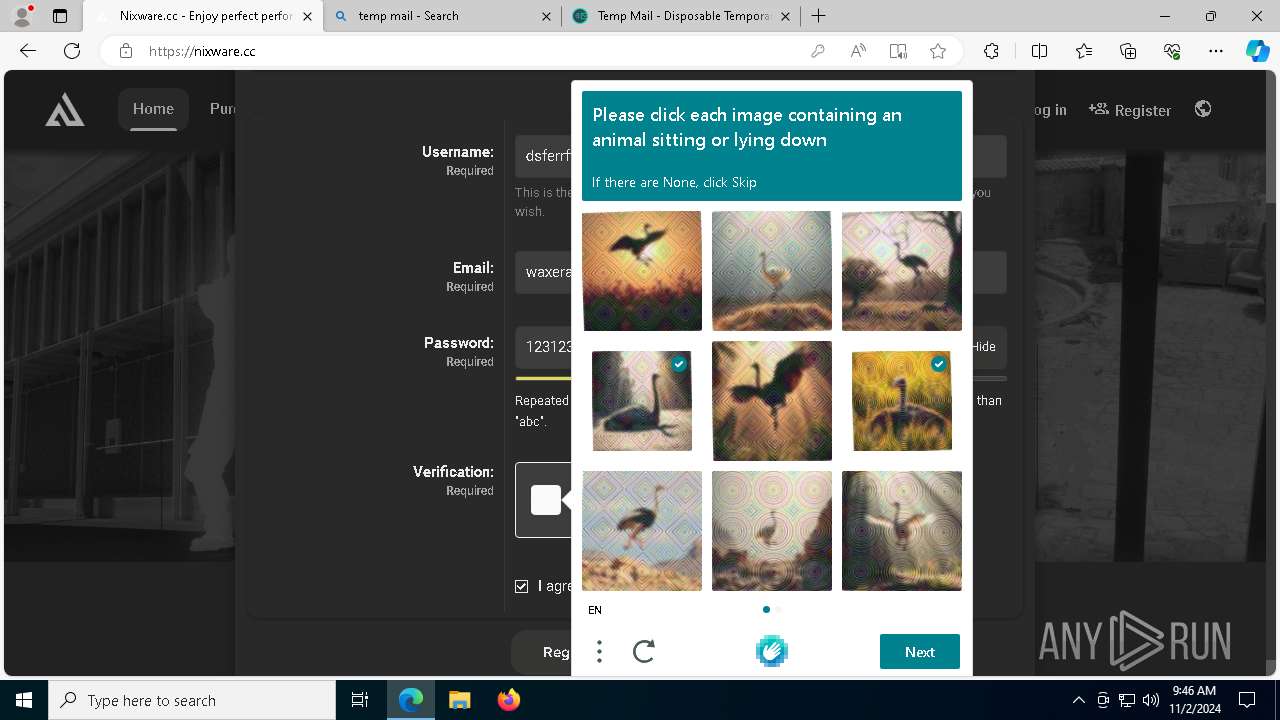Image resolution: width=1280 pixels, height=720 pixels.
Task: View site information lock icon
Action: [126, 51]
